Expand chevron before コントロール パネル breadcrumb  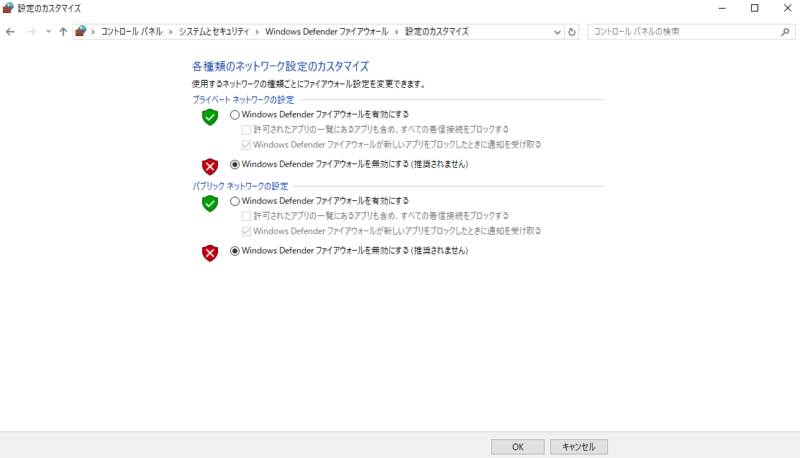[93, 32]
